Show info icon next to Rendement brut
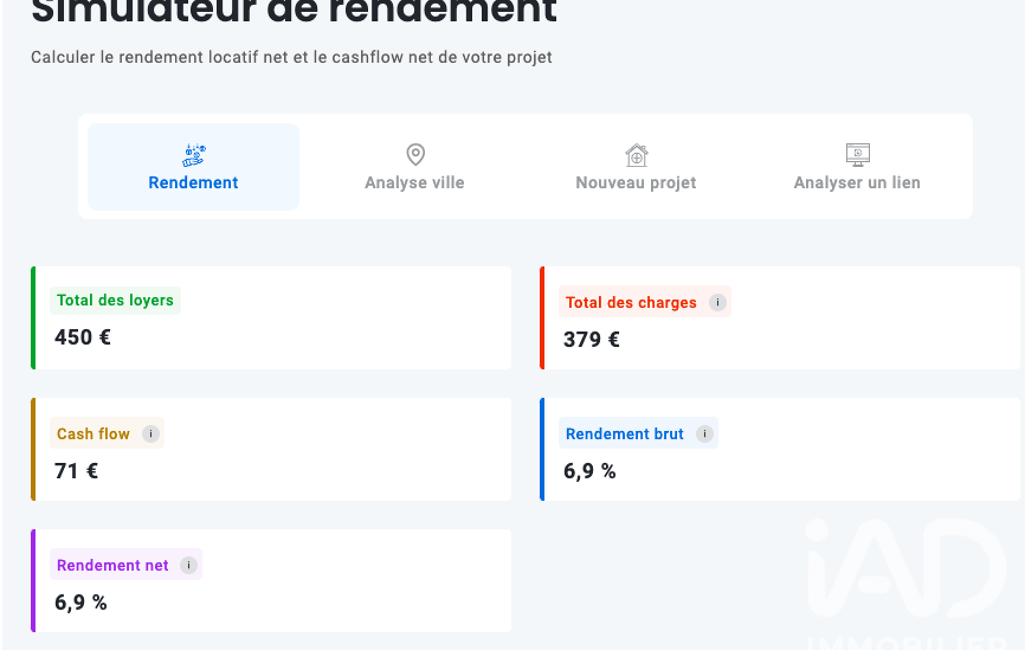Image resolution: width=1025 pixels, height=650 pixels. click(x=704, y=434)
